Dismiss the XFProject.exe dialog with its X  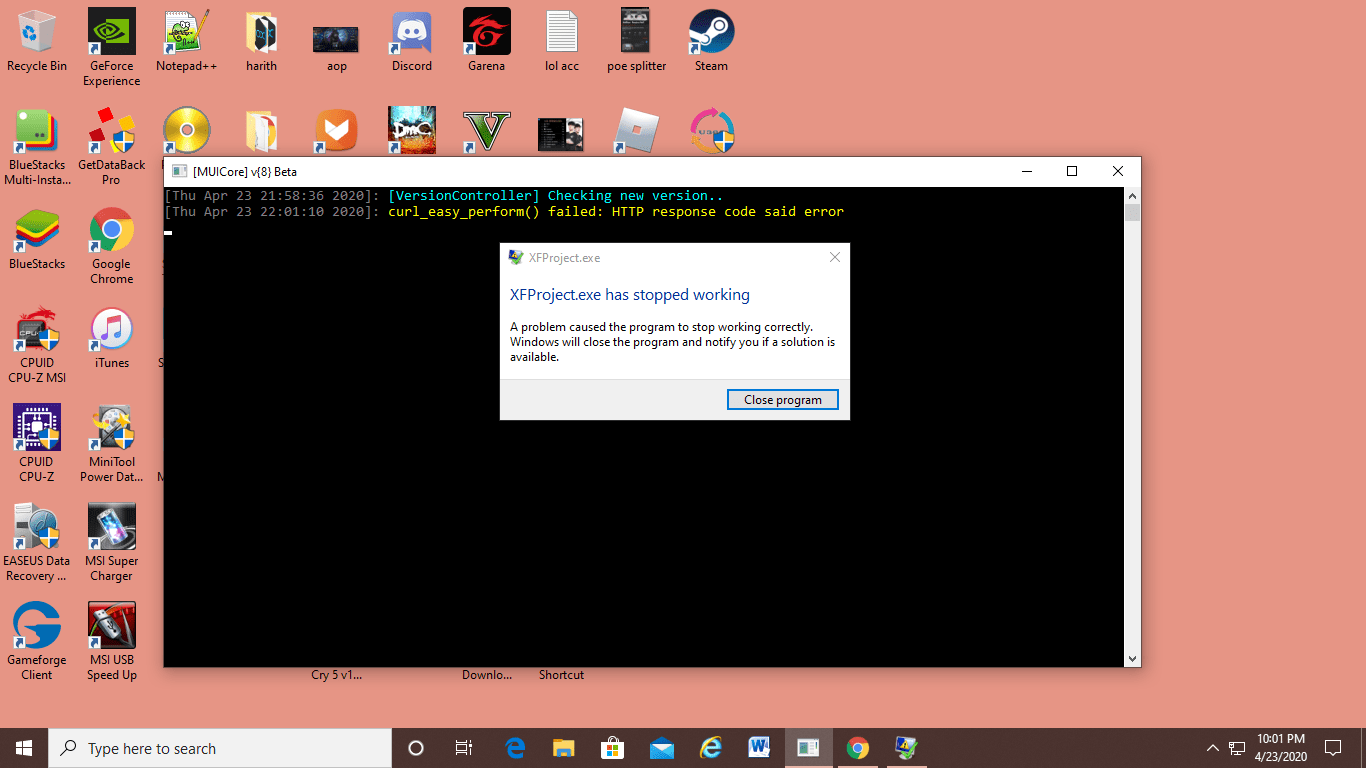coord(835,257)
